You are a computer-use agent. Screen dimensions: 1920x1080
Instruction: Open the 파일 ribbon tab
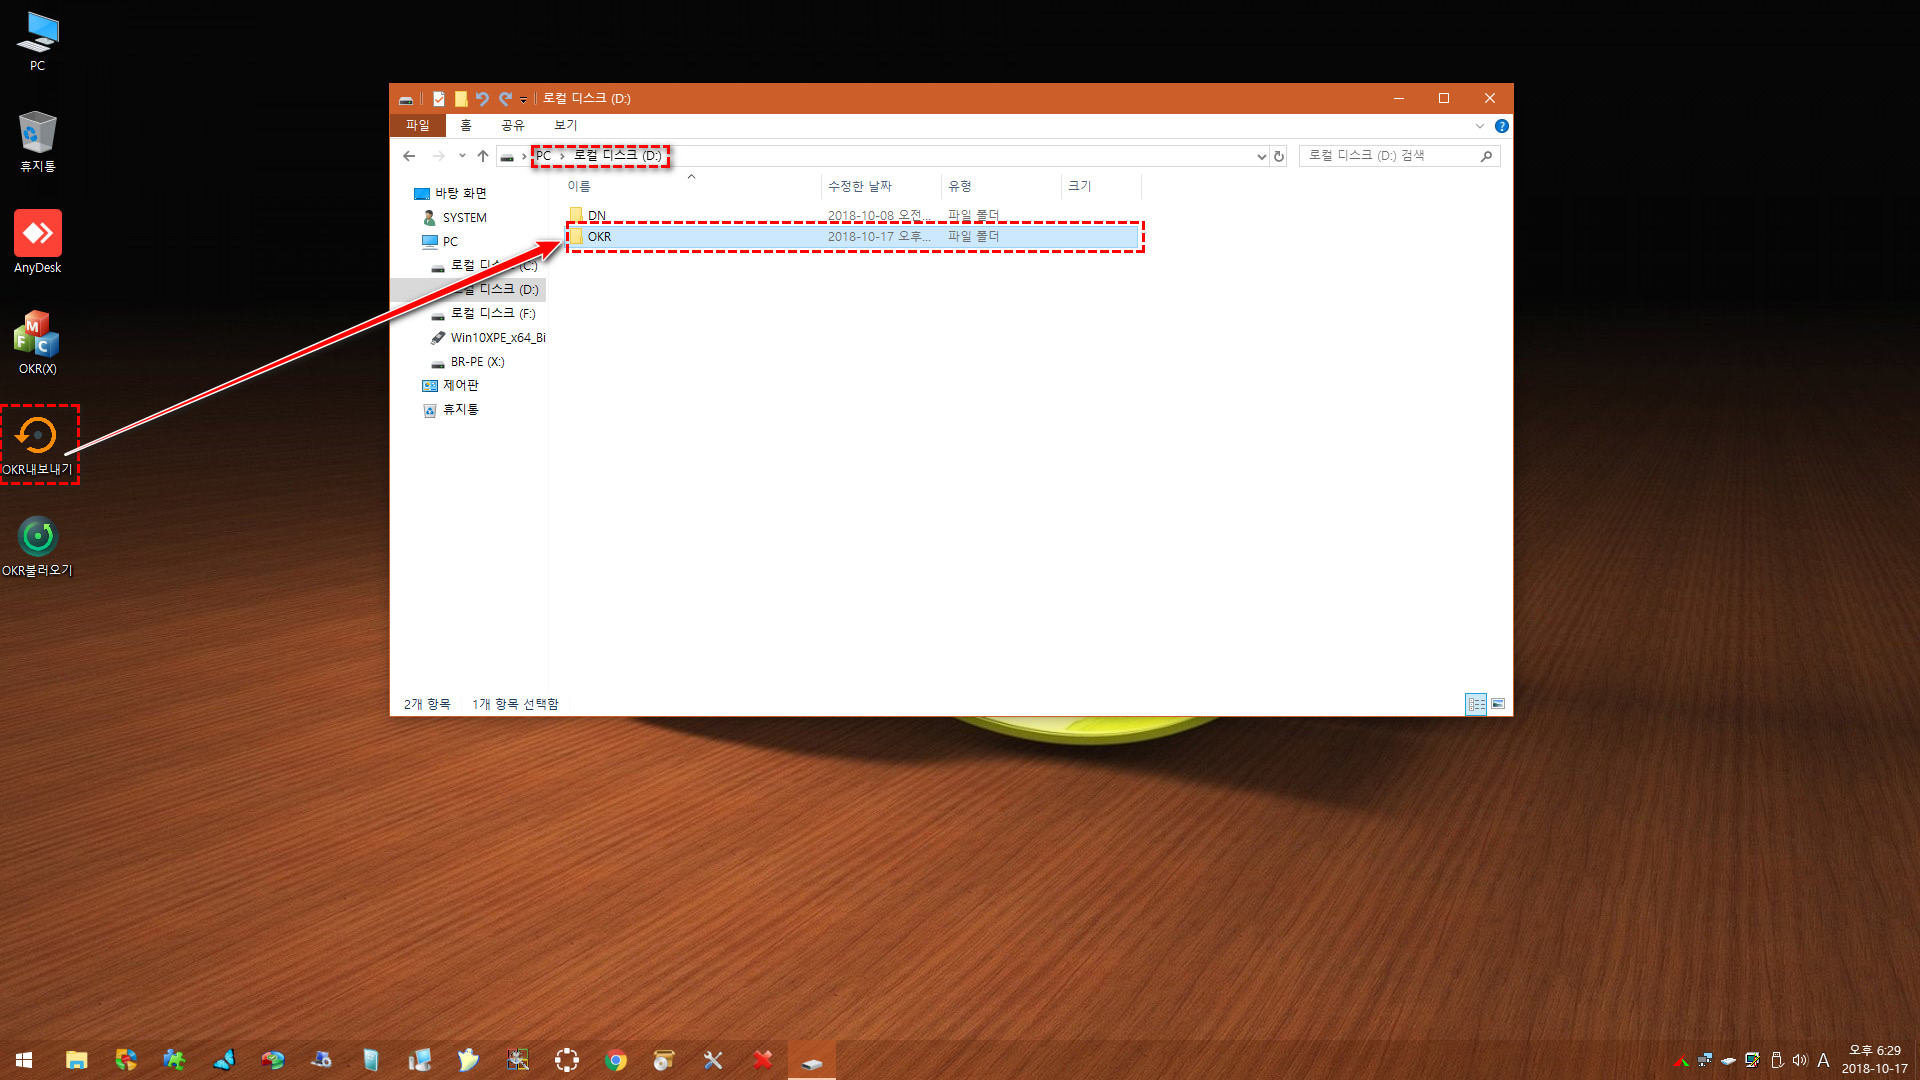417,125
